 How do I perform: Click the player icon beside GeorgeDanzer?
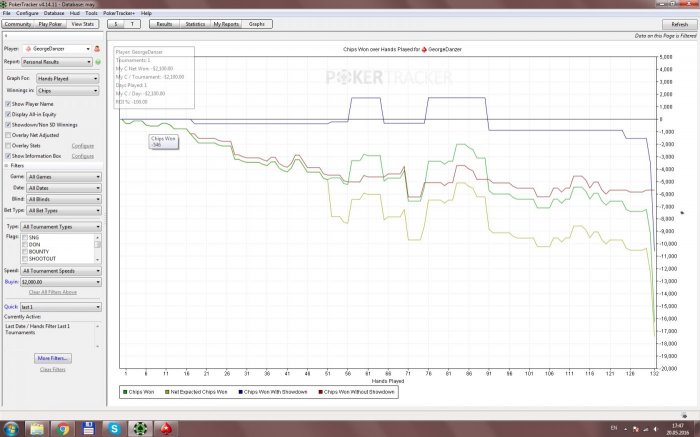pyautogui.click(x=98, y=48)
